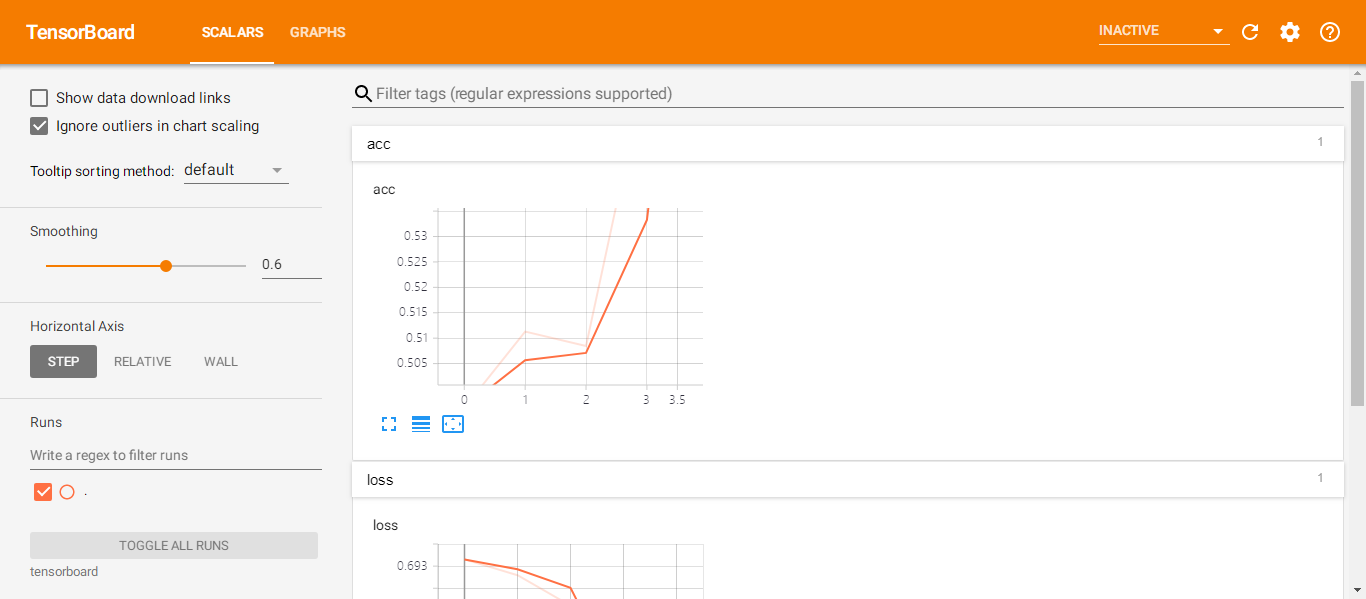Uncheck Ignore outliers in chart scaling
The image size is (1366, 599).
(x=39, y=126)
